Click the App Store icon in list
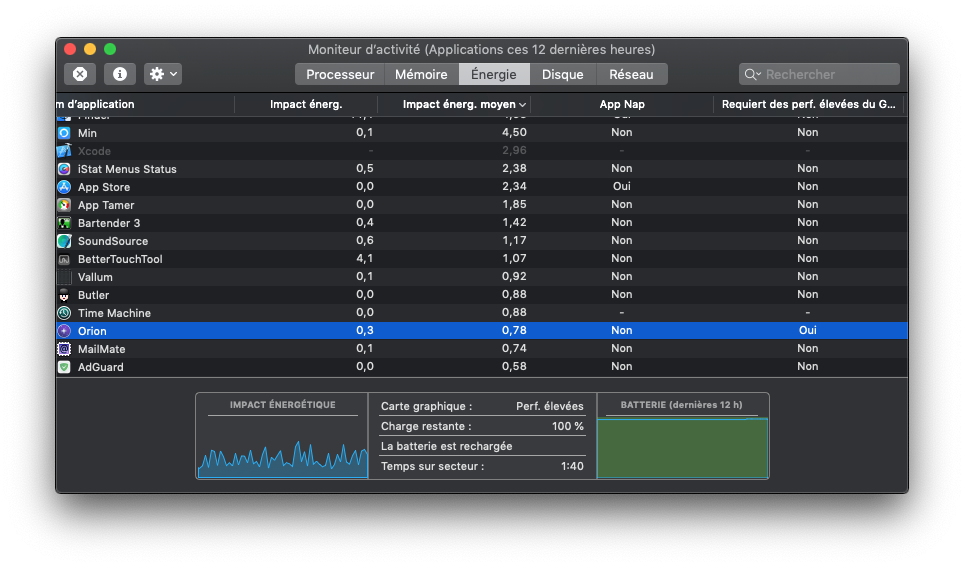The image size is (964, 567). tap(64, 187)
